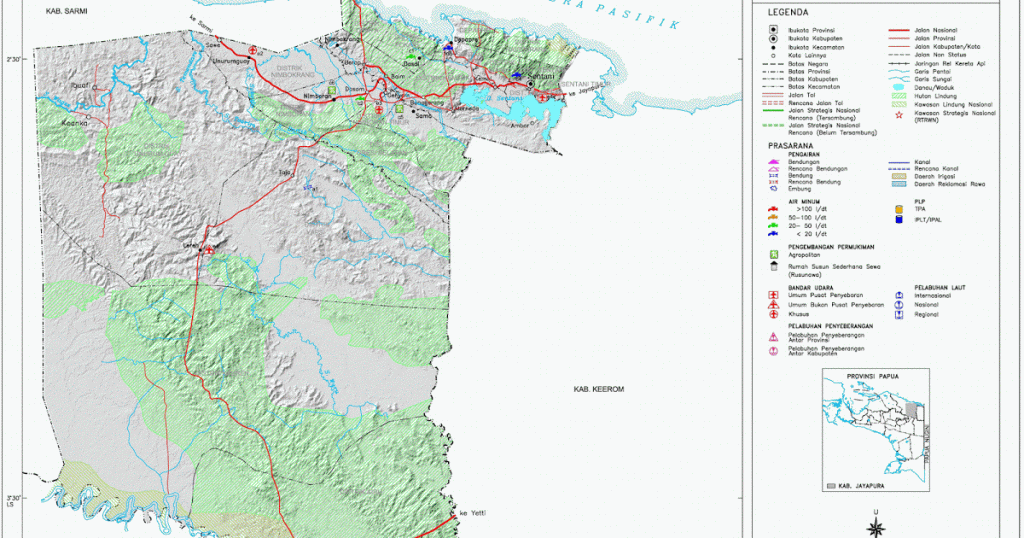
Task: Click the Internasional seaport legend icon
Action: tap(899, 295)
